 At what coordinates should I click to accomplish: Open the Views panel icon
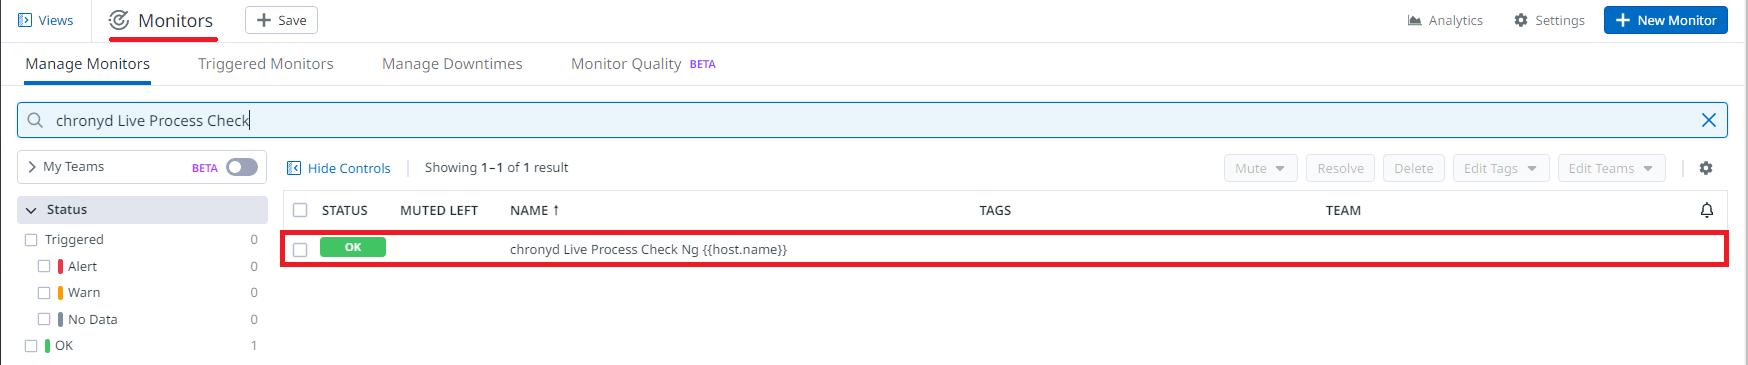[x=25, y=20]
